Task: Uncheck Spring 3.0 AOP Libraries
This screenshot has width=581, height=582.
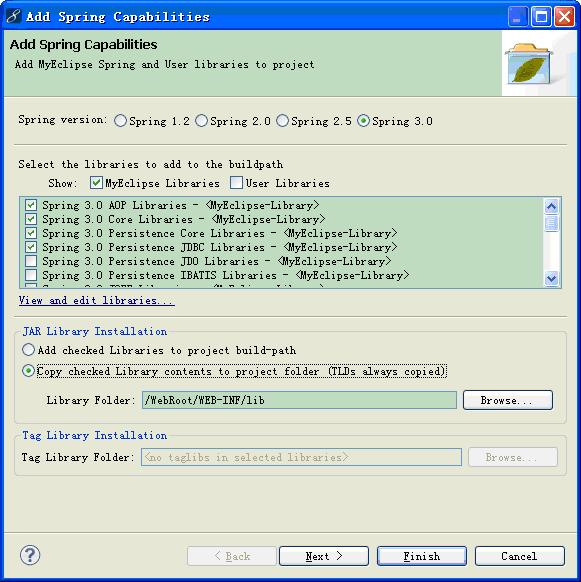Action: 31,205
